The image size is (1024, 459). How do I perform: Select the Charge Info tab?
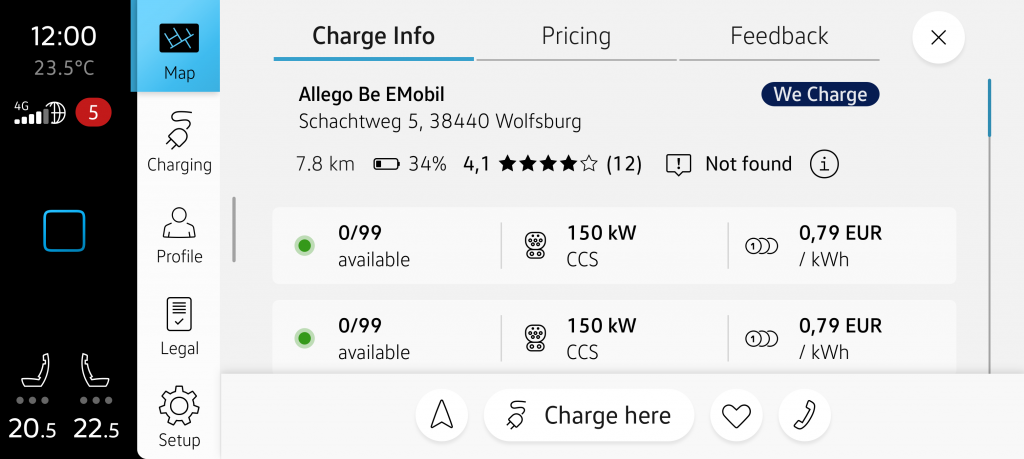(x=373, y=37)
